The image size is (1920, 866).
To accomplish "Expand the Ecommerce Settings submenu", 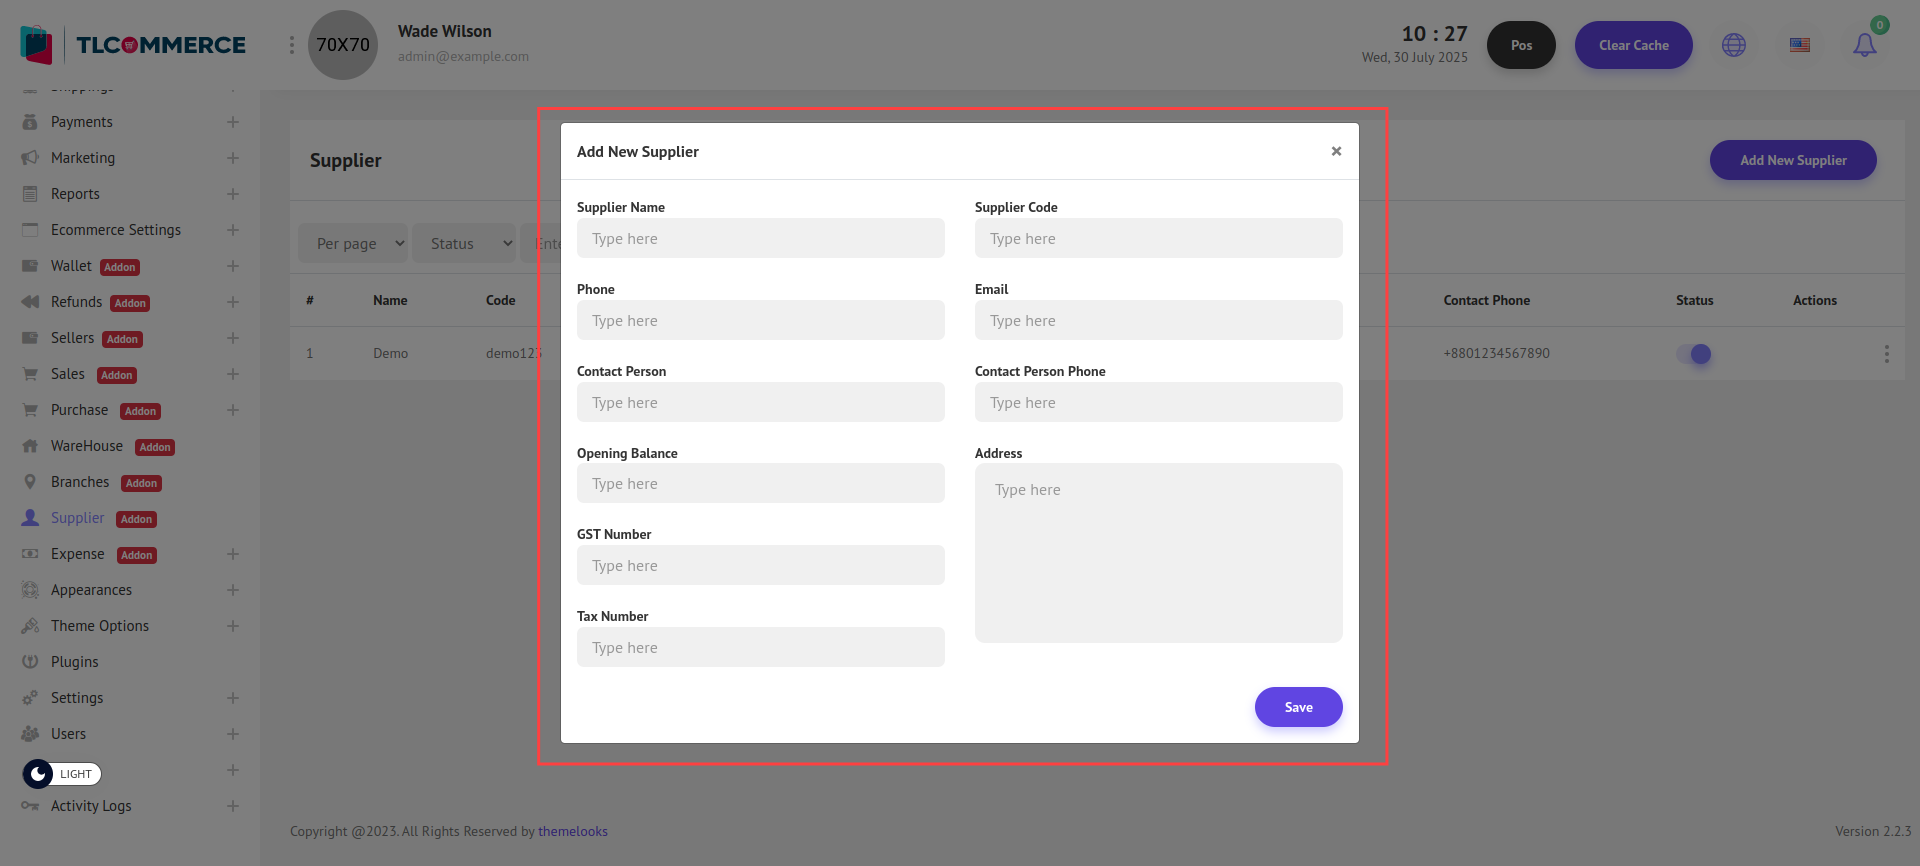I will 232,230.
